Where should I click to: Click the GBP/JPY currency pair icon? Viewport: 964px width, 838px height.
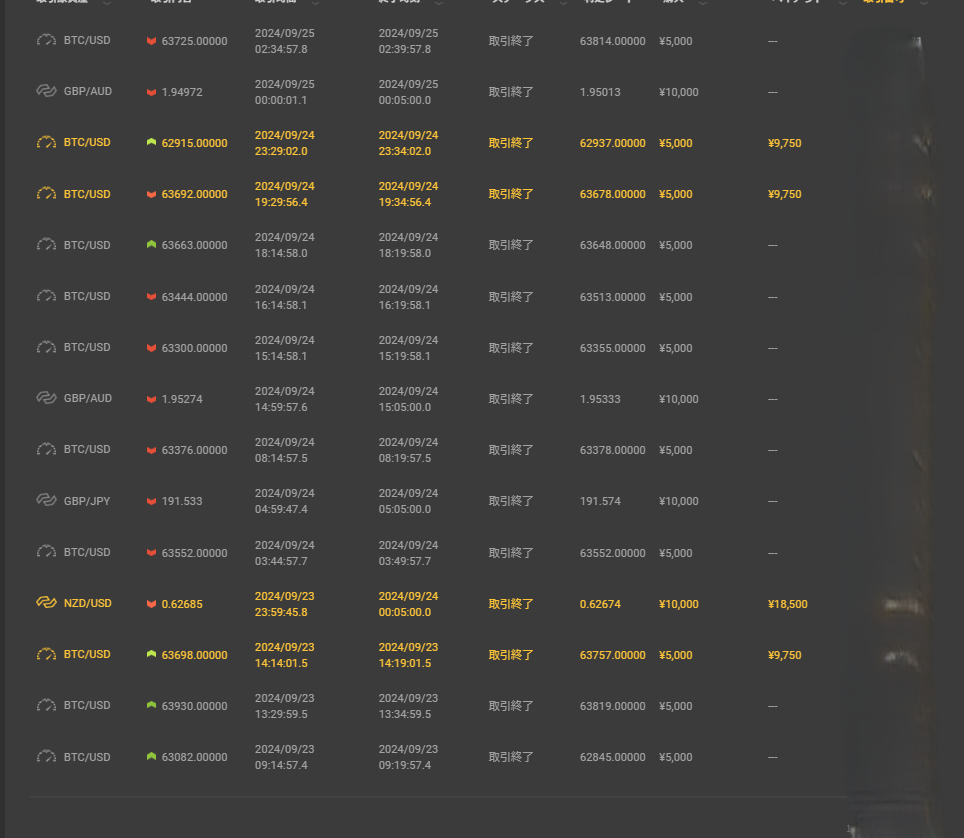point(46,500)
